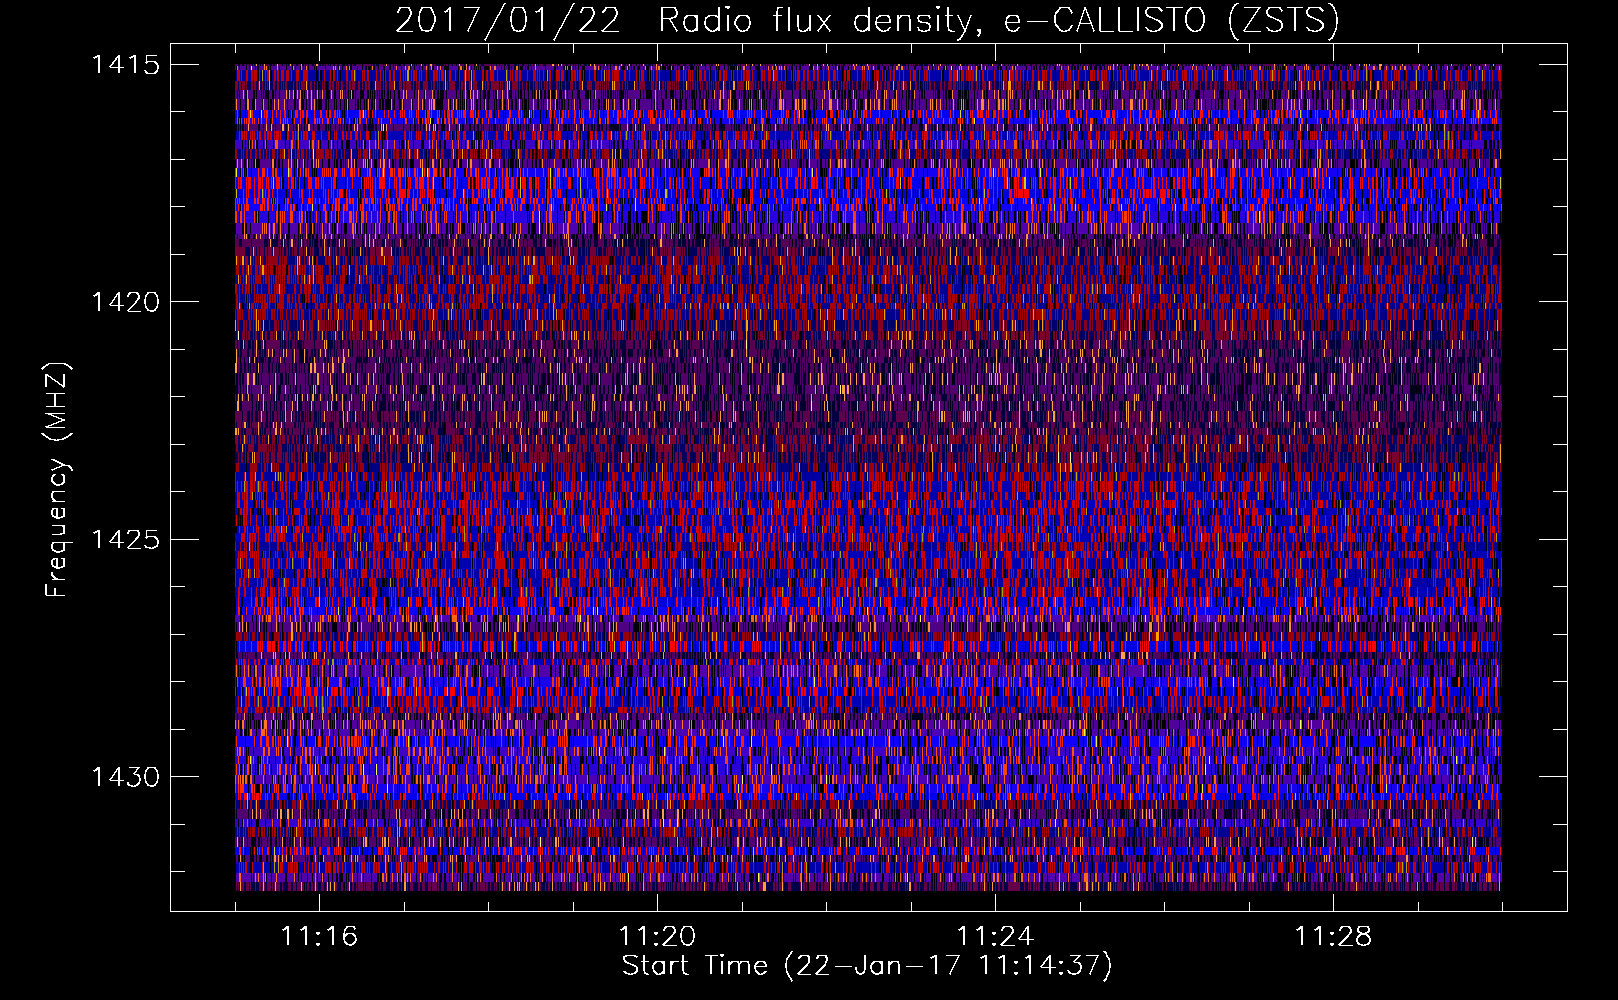Select the 1420 frequency axis label
This screenshot has width=1618, height=1000.
[x=125, y=302]
